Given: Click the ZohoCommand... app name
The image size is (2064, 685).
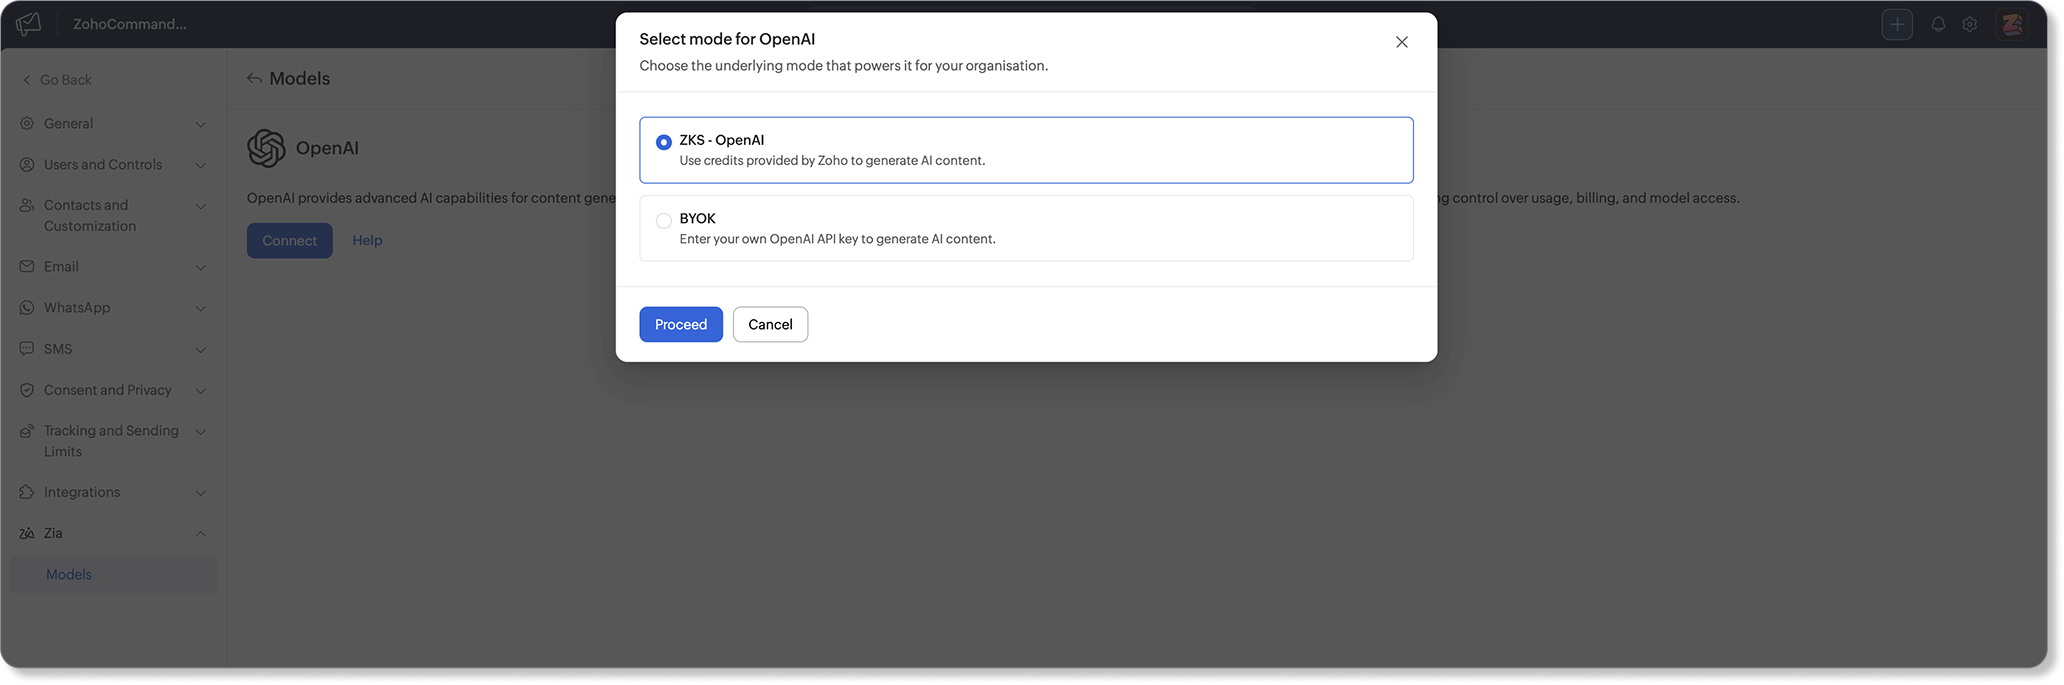Looking at the screenshot, I should click(x=130, y=24).
